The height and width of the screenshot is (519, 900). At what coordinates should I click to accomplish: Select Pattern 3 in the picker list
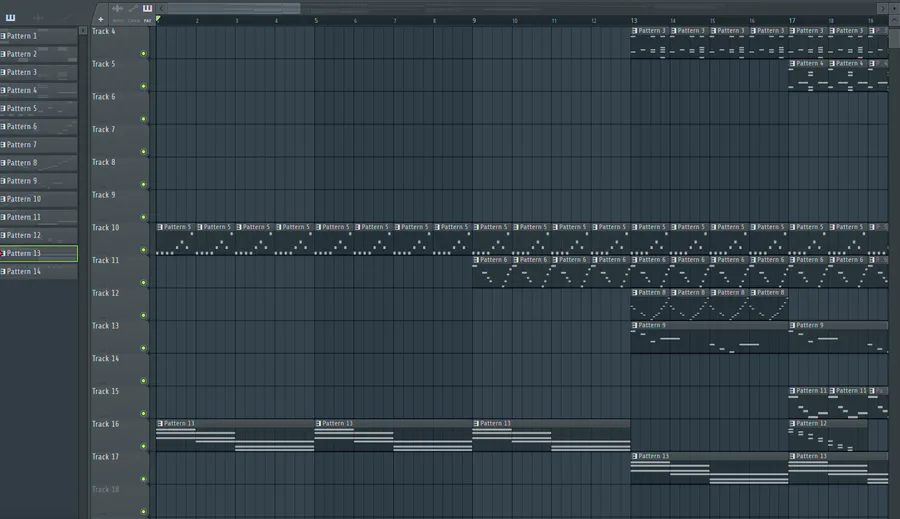pos(38,72)
